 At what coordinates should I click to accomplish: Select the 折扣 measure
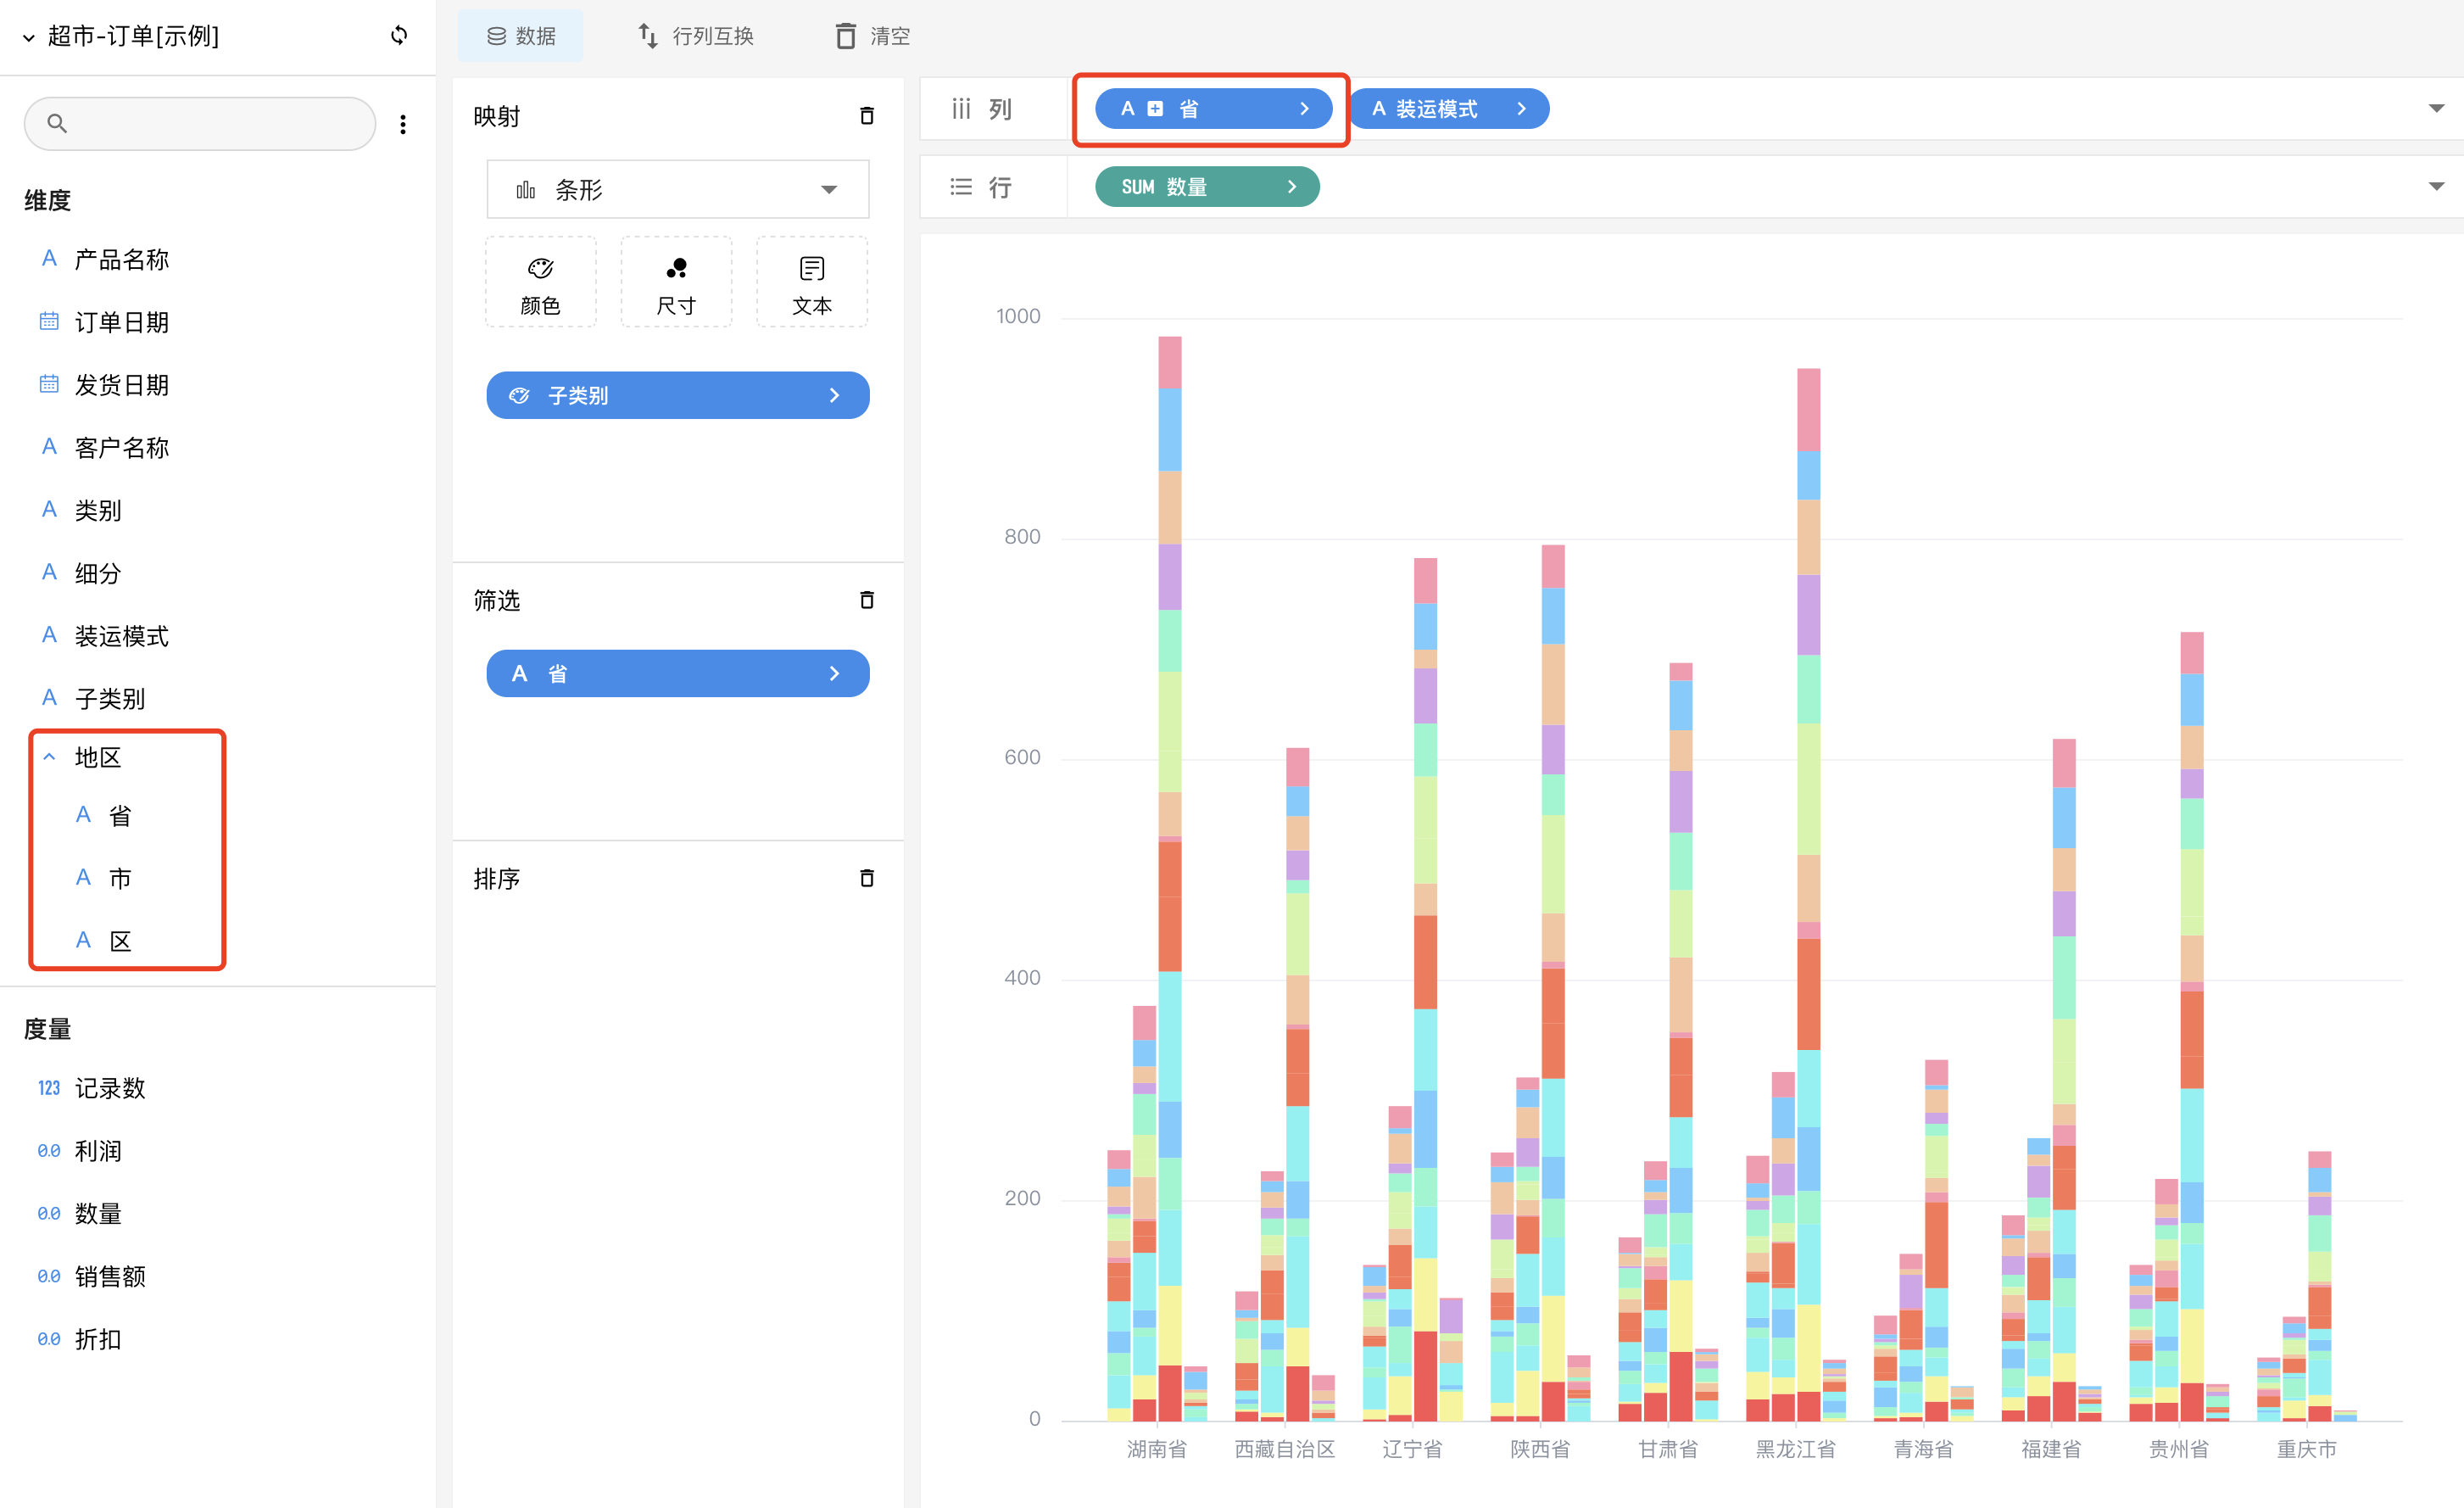pos(98,1339)
